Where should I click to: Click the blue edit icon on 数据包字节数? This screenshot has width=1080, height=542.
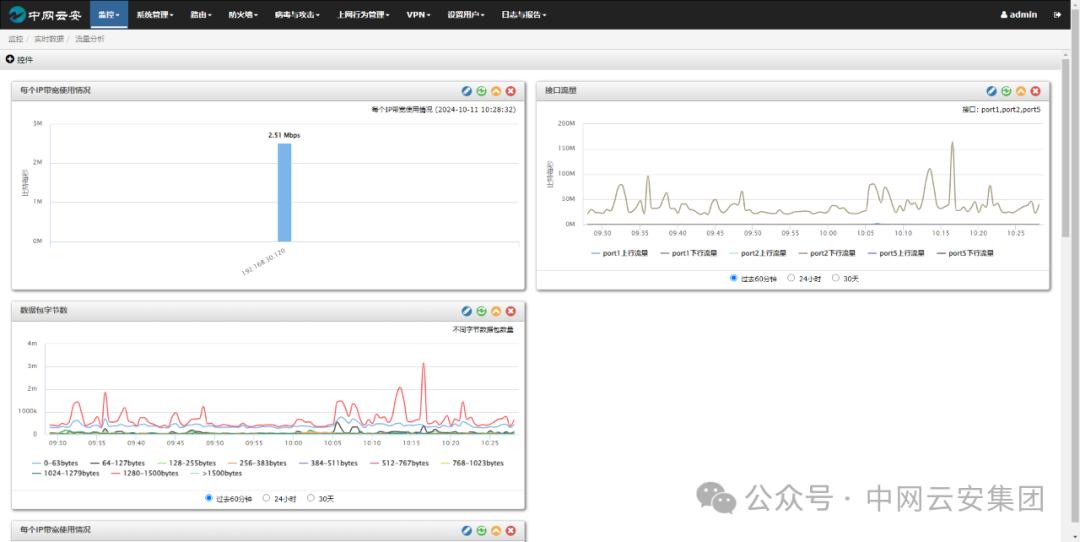[x=467, y=311]
